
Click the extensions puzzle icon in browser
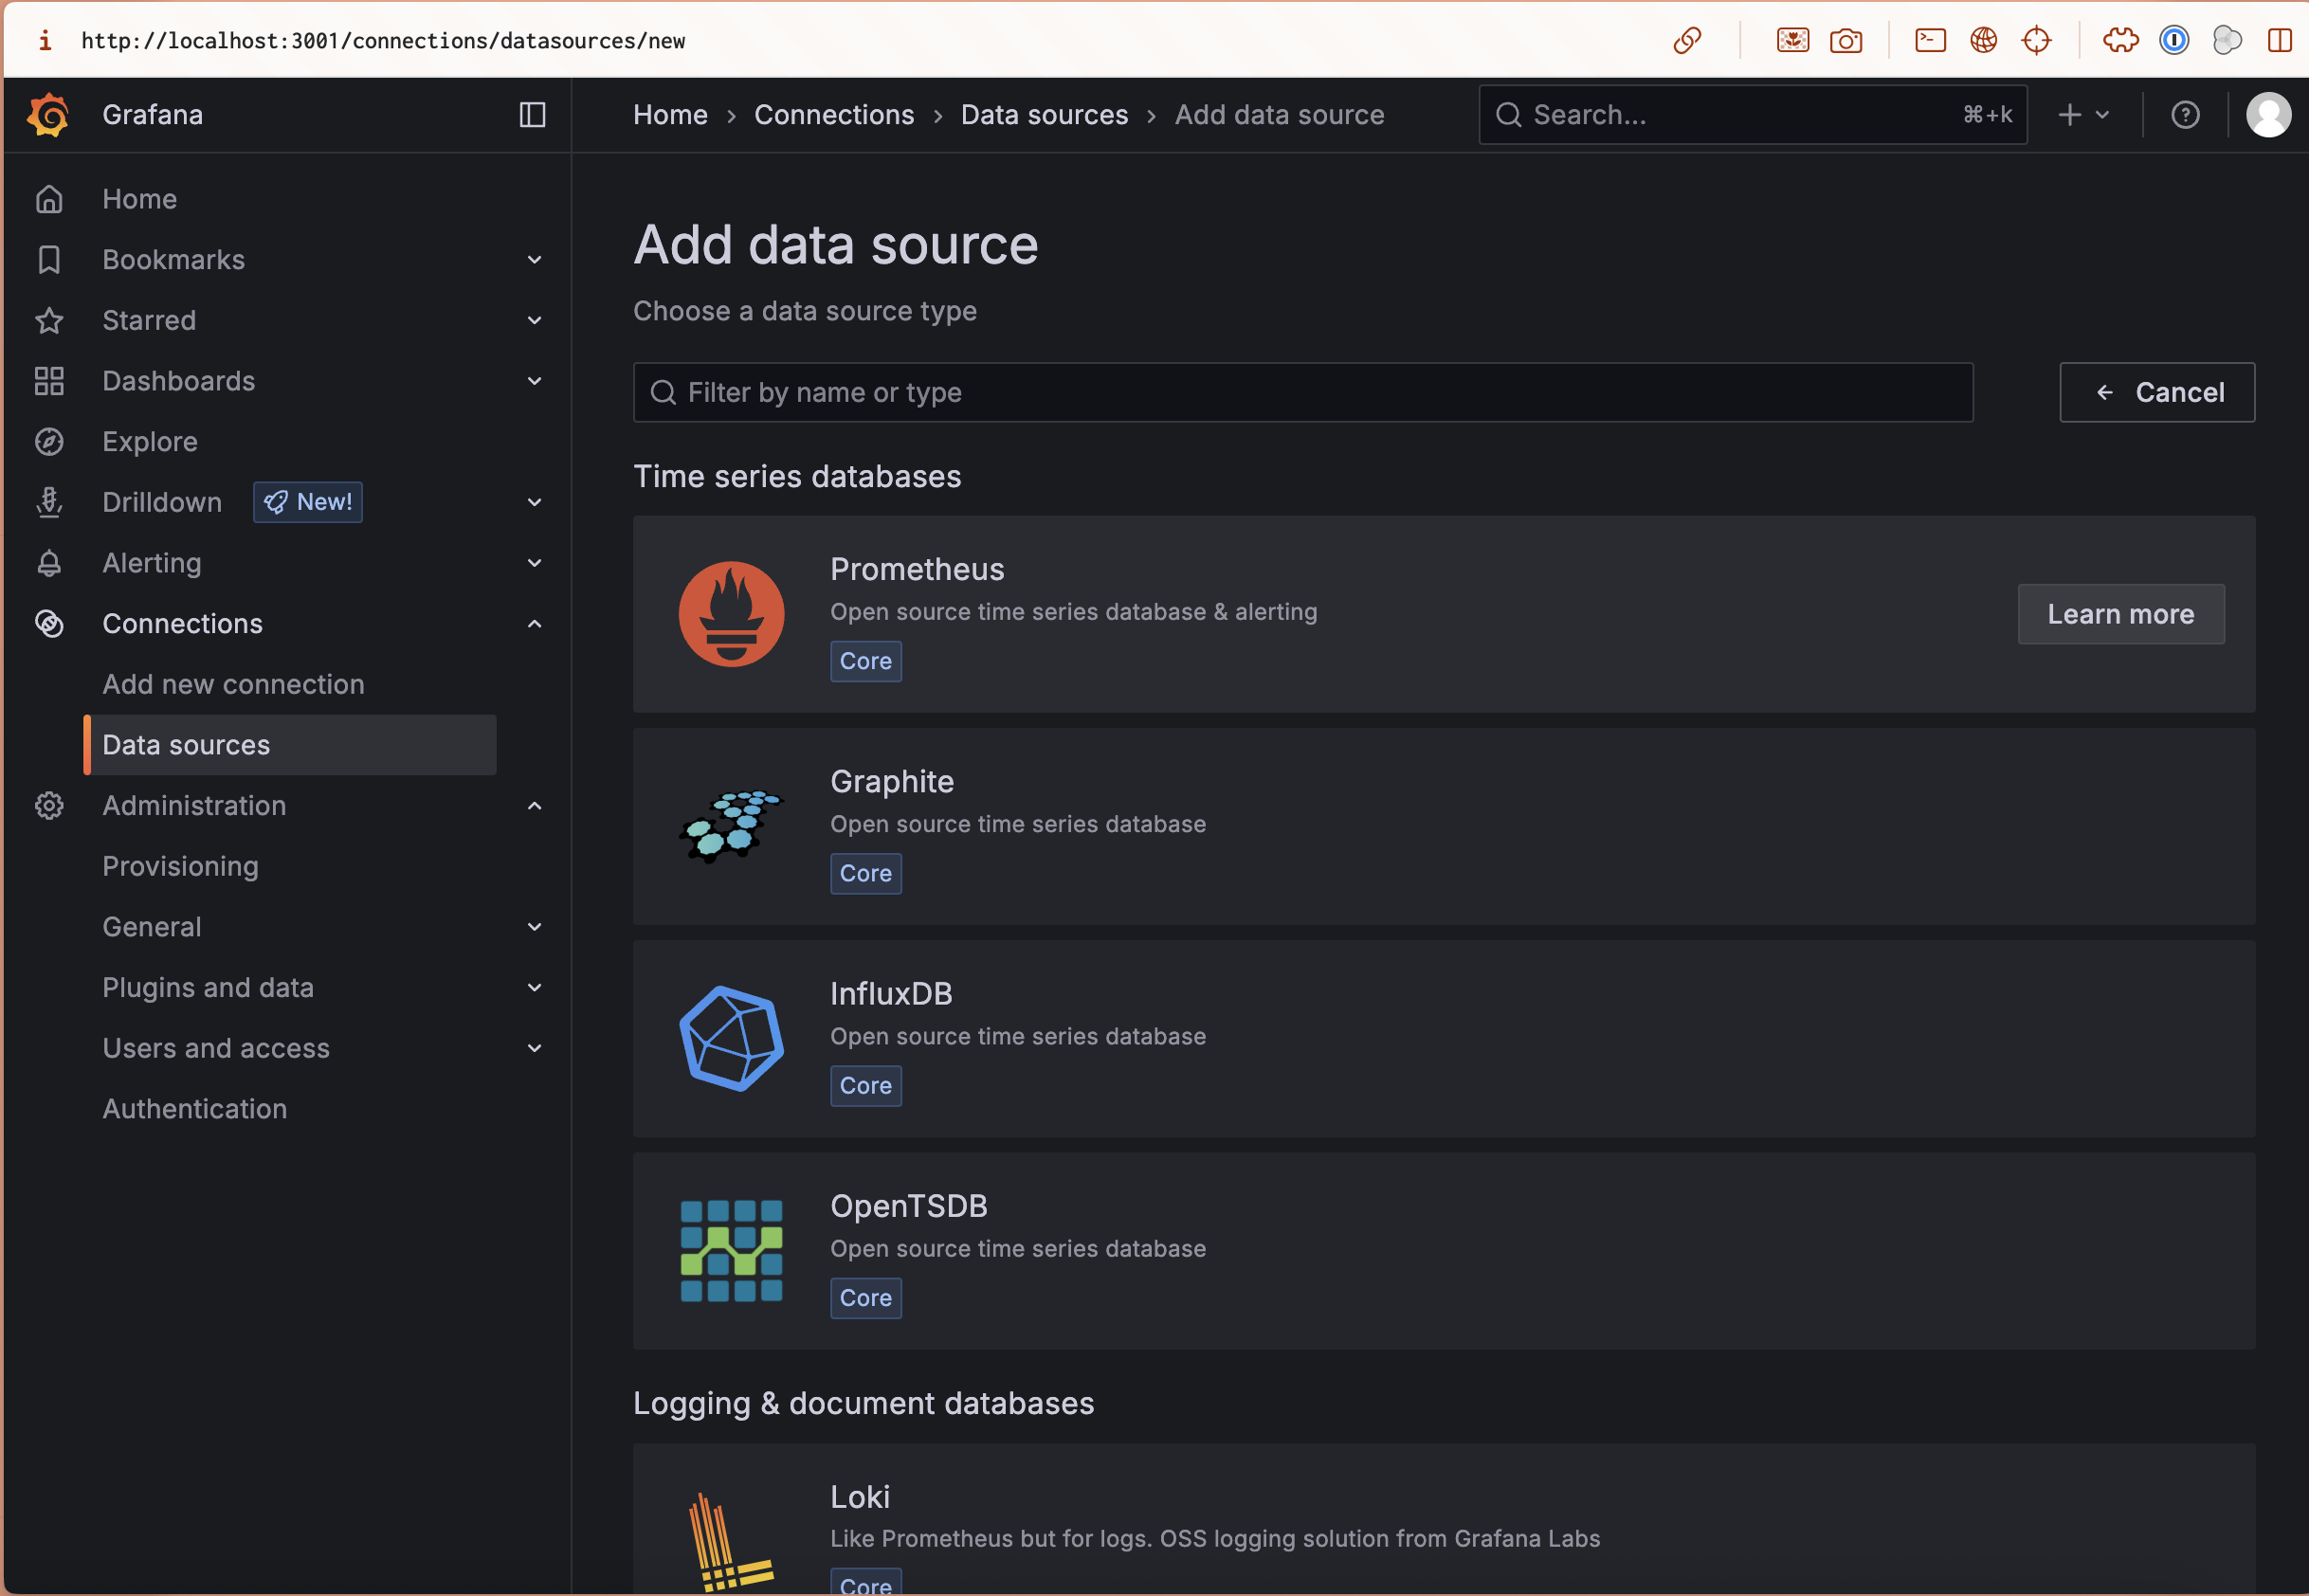(x=2120, y=40)
